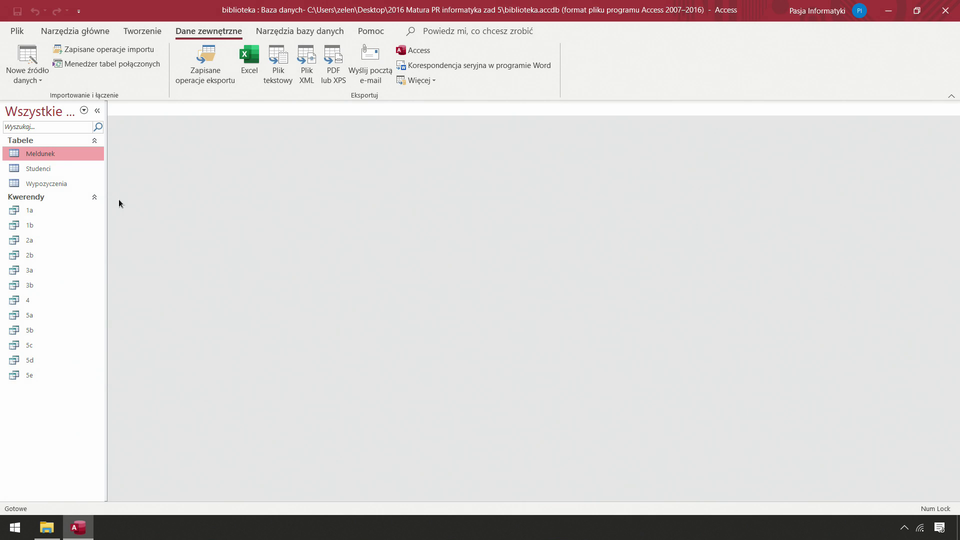Select the Studenci table
The image size is (960, 540).
pos(38,169)
